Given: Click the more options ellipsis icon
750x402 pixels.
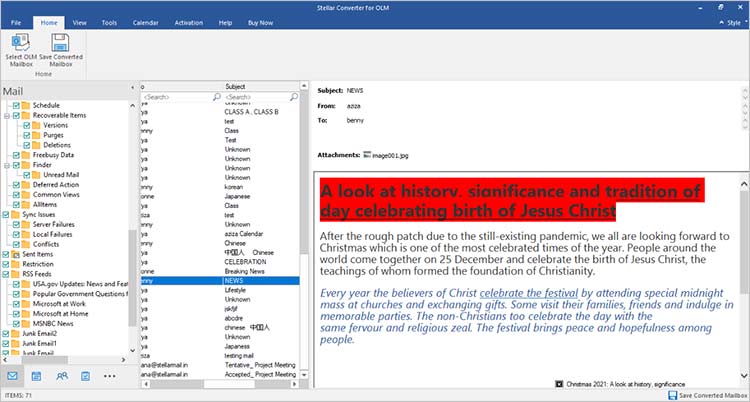Looking at the screenshot, I should [x=110, y=375].
